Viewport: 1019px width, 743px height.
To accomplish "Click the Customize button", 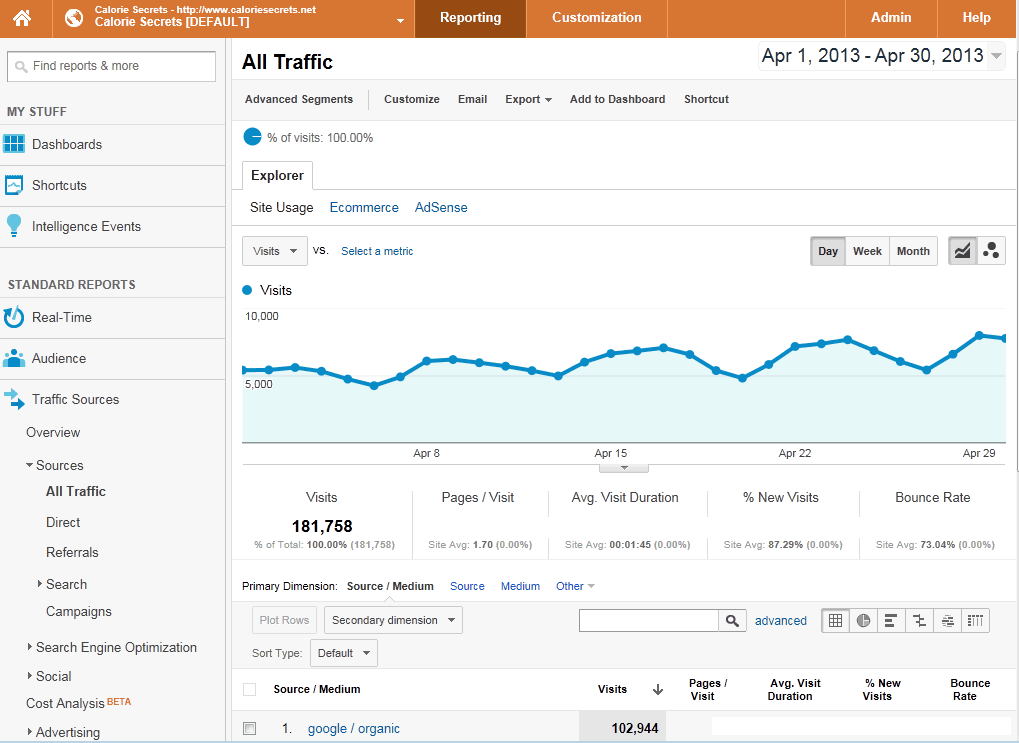I will (411, 99).
